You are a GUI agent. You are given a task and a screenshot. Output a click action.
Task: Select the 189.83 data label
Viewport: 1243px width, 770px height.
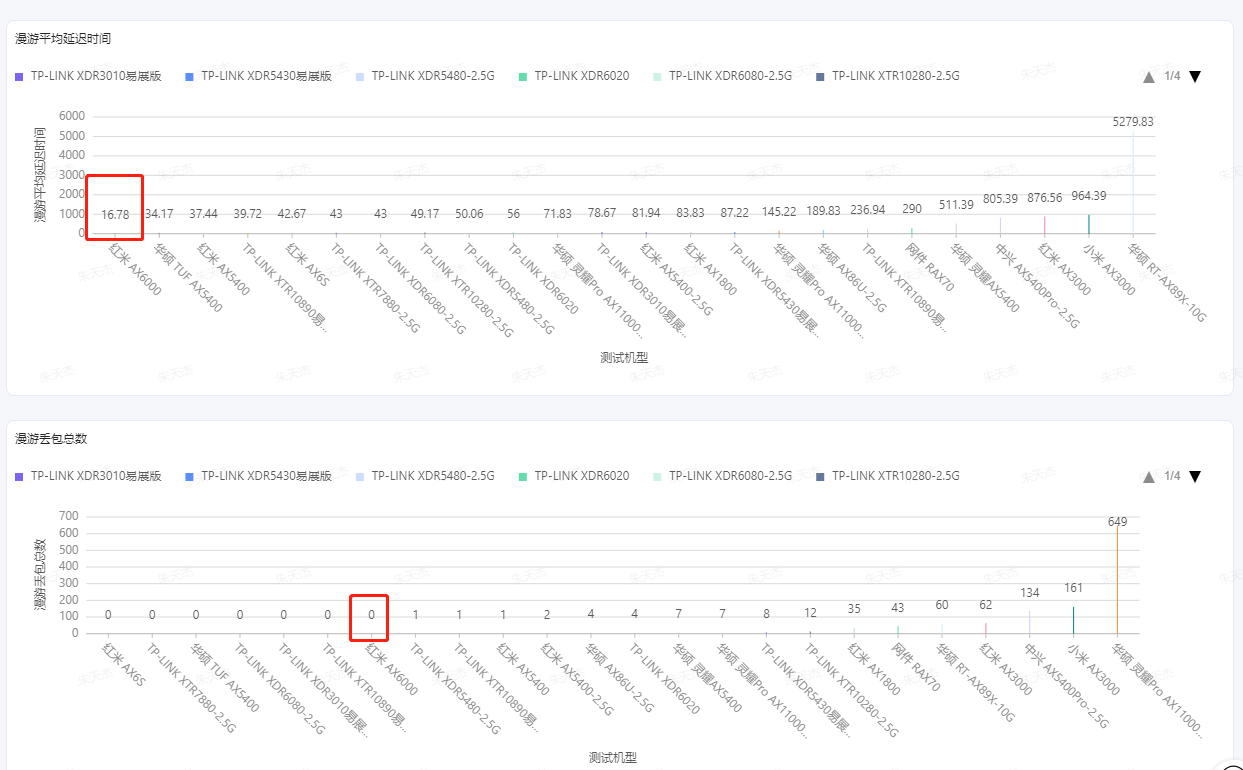pyautogui.click(x=823, y=211)
